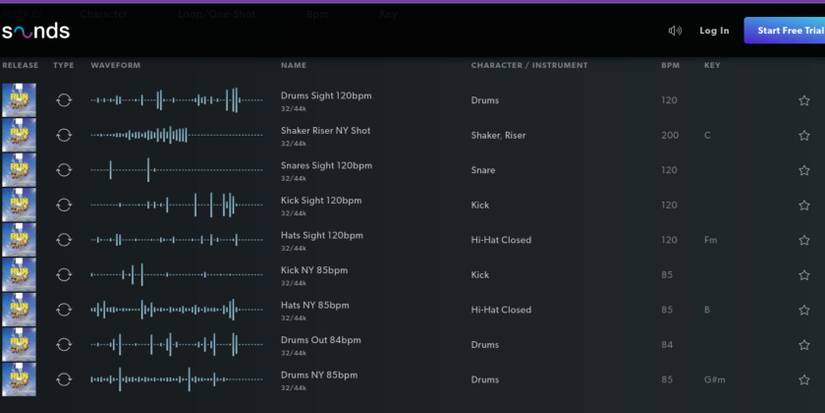825x413 pixels.
Task: Seek in Drums Sight 120bpm waveform
Action: (x=176, y=100)
